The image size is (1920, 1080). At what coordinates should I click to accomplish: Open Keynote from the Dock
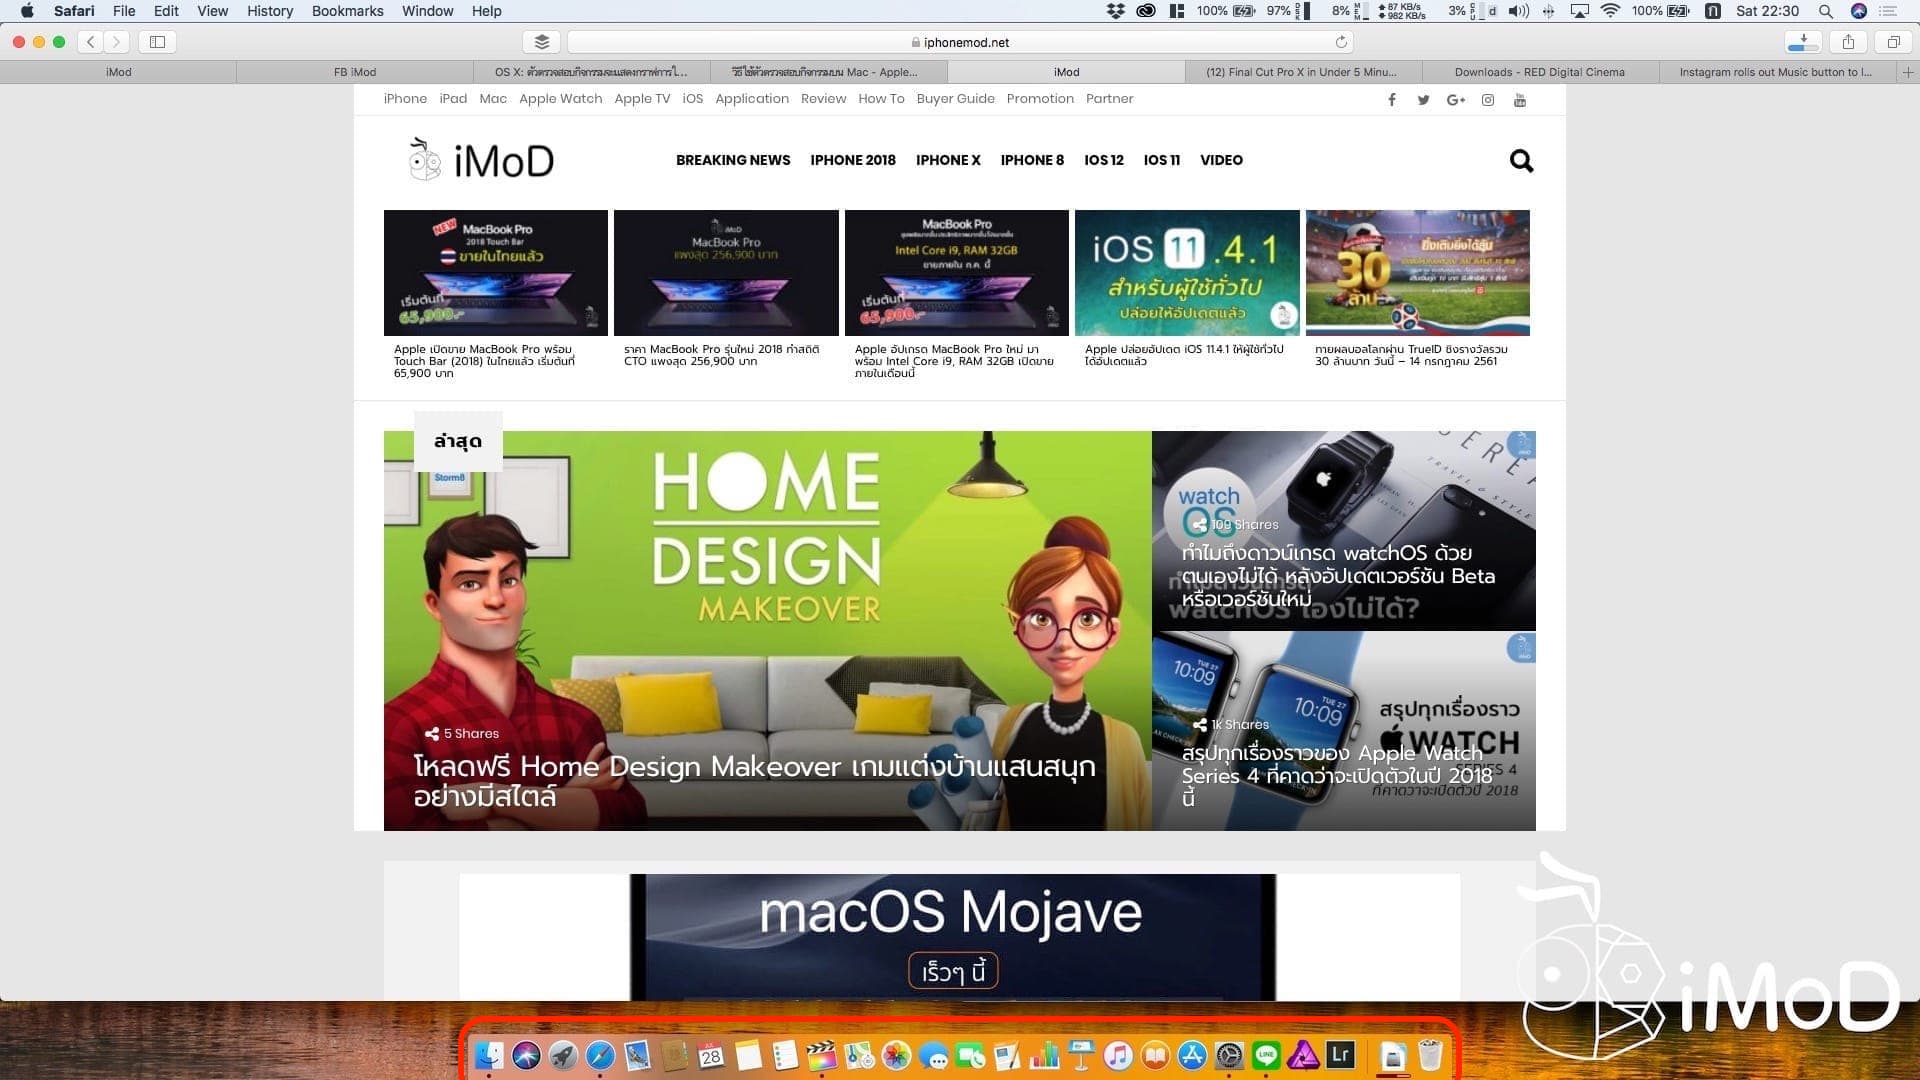tap(1081, 1057)
